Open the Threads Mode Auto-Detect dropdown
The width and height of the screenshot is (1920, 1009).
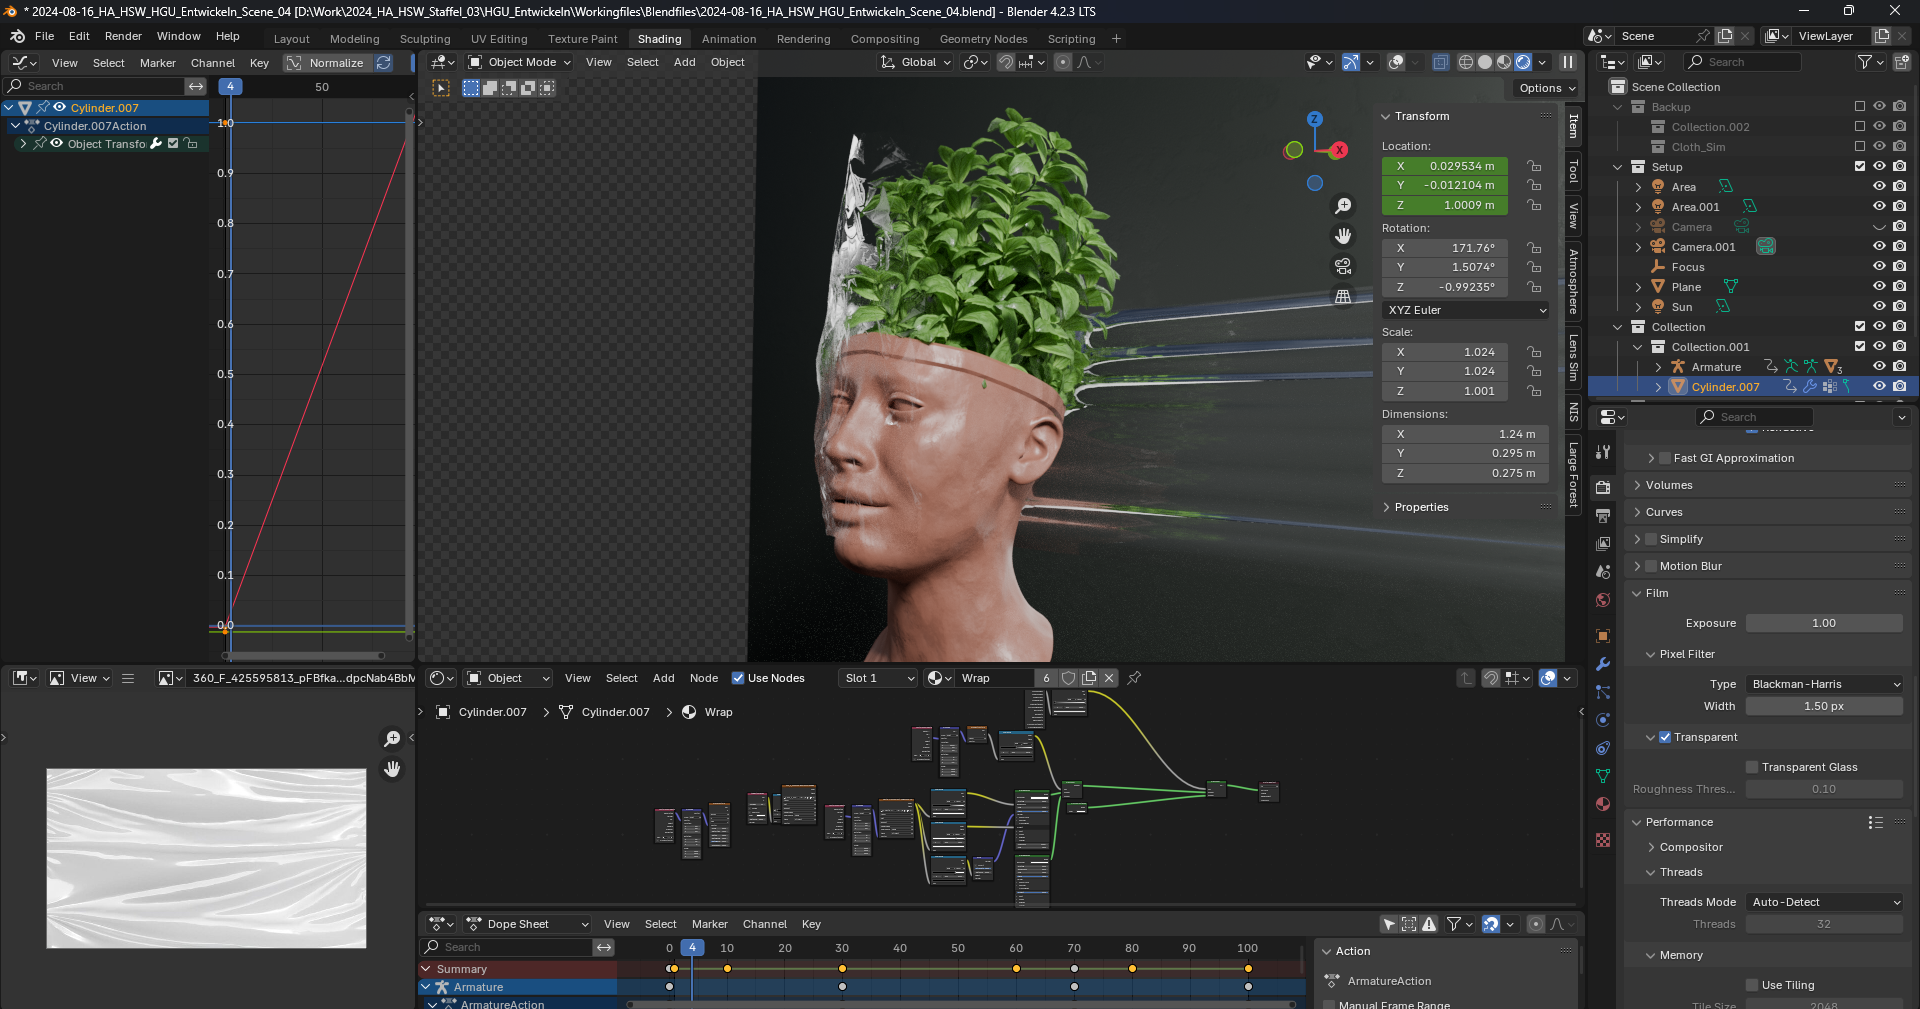(1824, 902)
